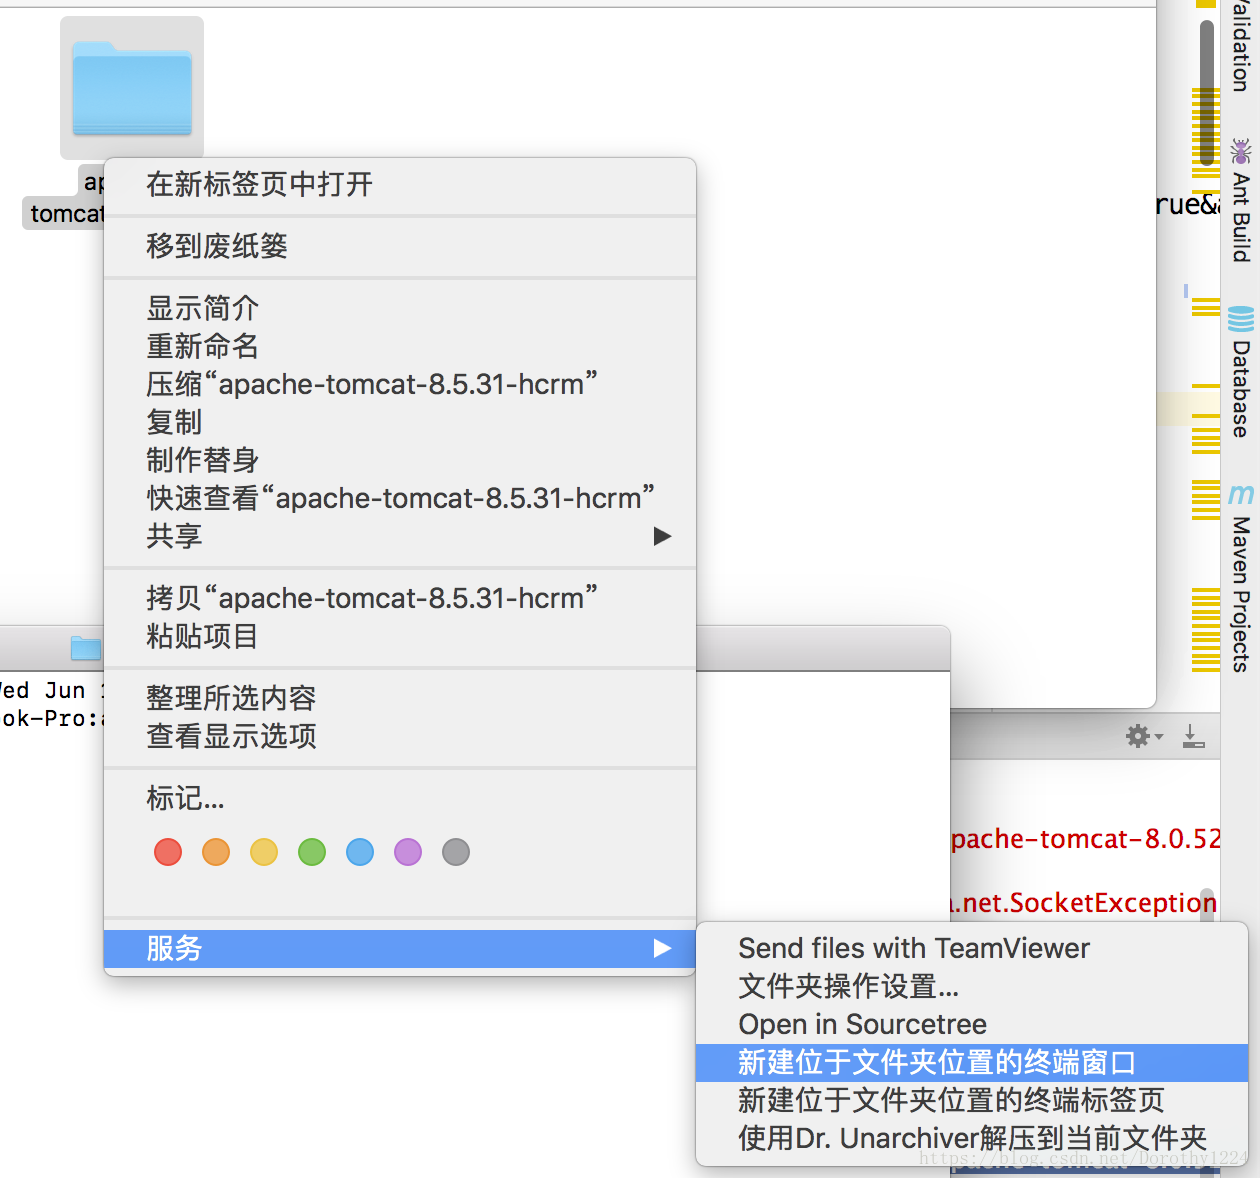Select 显示简介 to show info
1260x1178 pixels.
(x=203, y=308)
